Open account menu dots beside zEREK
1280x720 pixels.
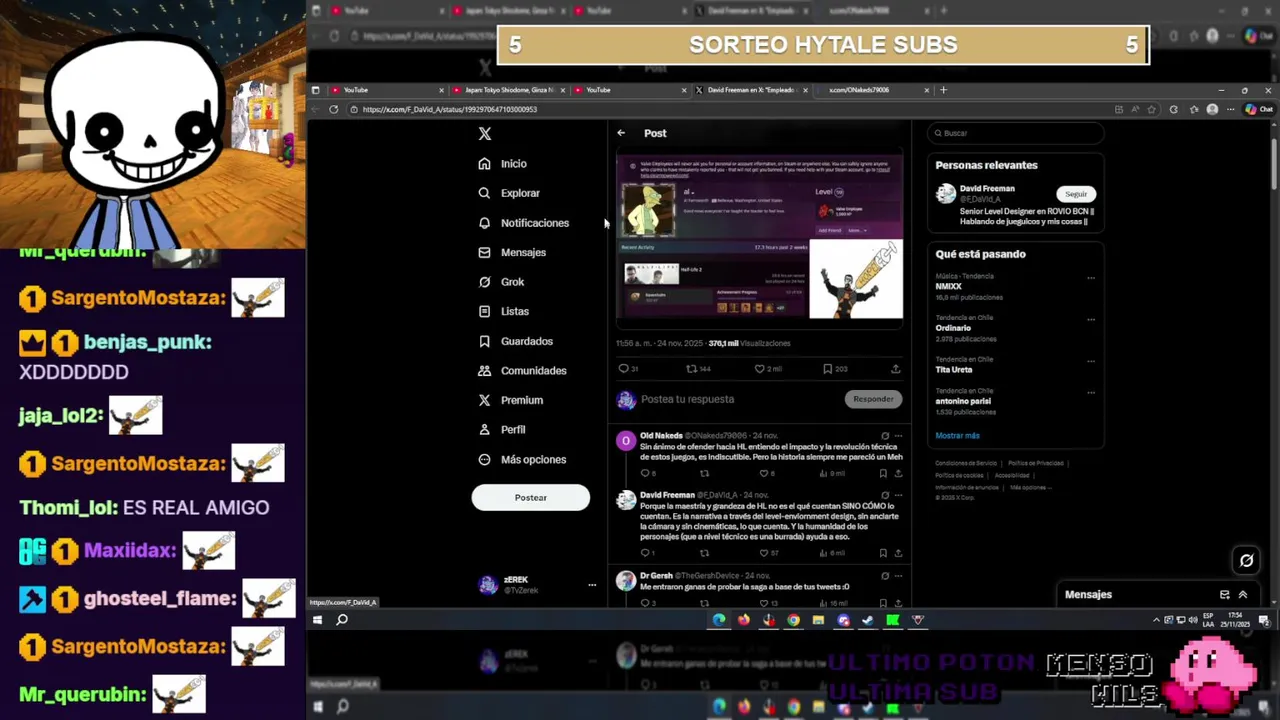[x=592, y=585]
